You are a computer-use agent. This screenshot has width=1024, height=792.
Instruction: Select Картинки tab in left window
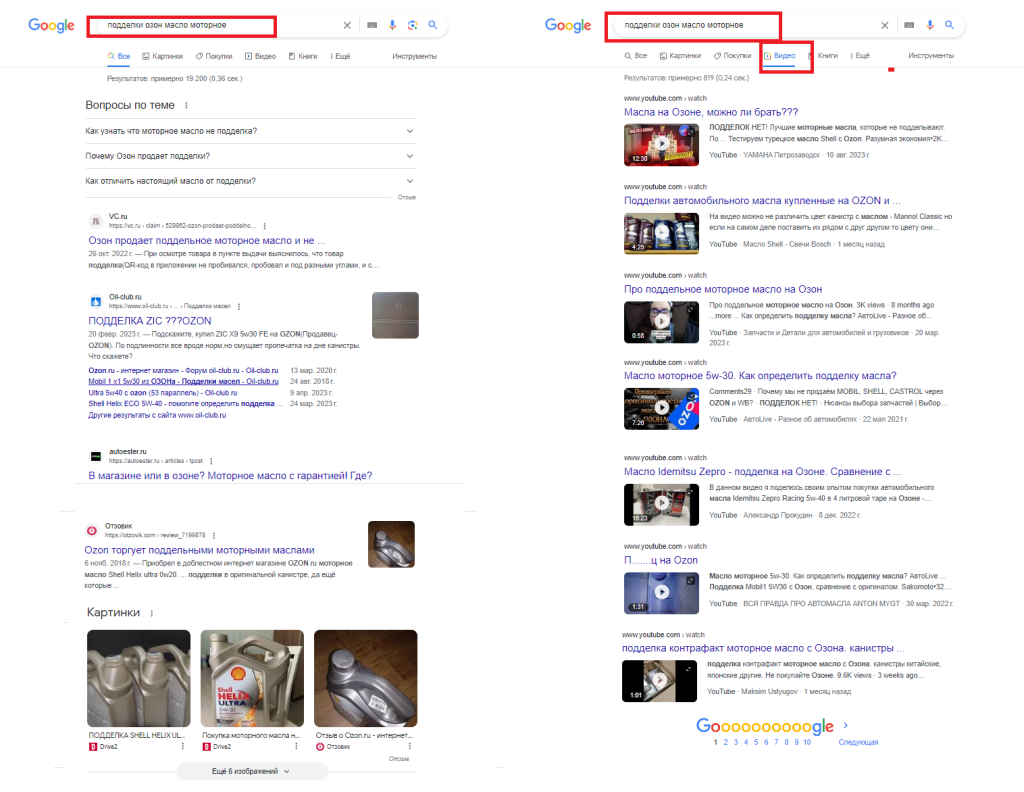pyautogui.click(x=163, y=56)
